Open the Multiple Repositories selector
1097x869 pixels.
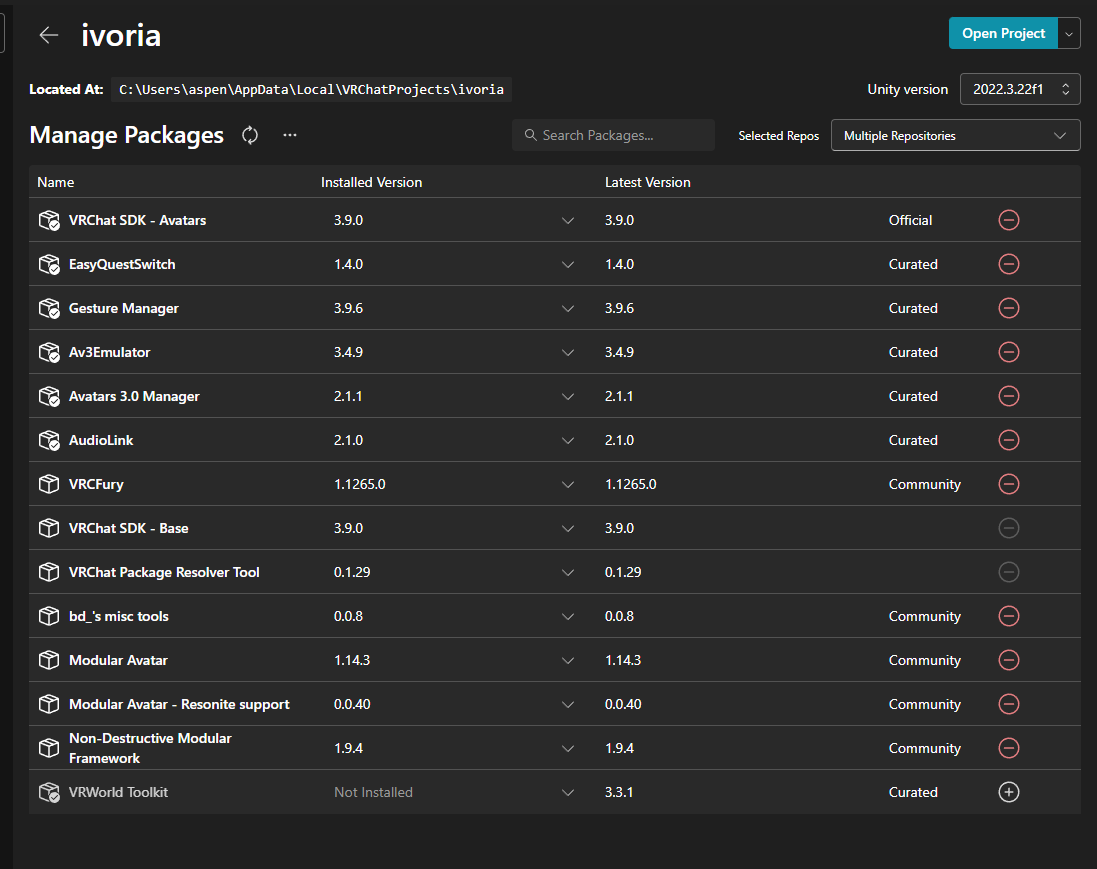tap(955, 136)
